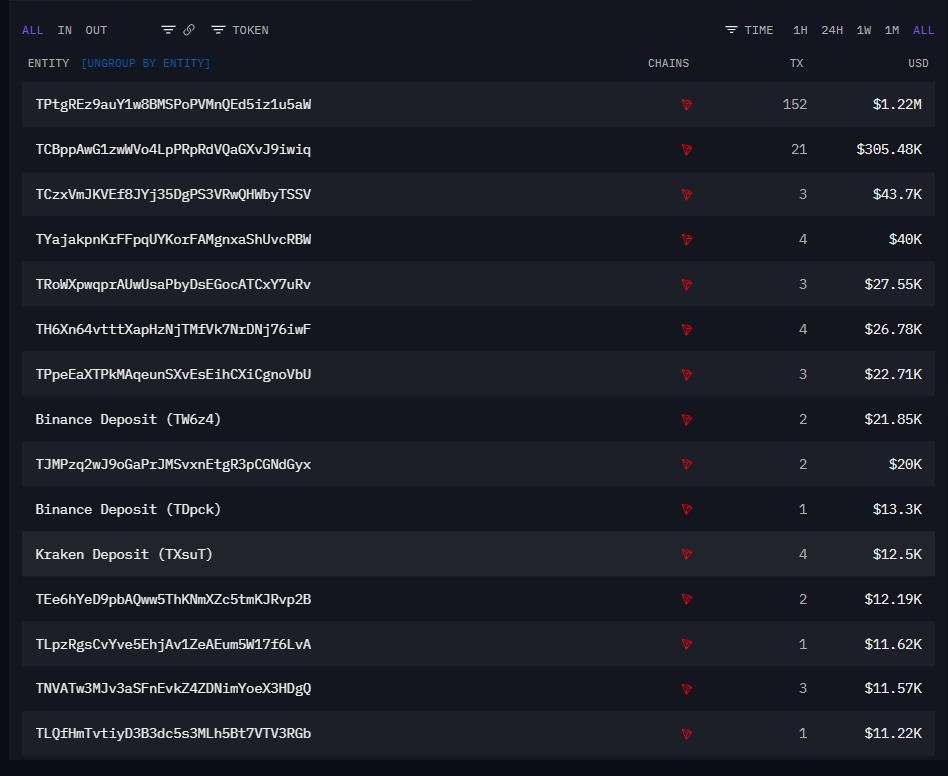Screen dimensions: 948x776
Task: Switch to the OUT tab
Action: click(x=96, y=30)
